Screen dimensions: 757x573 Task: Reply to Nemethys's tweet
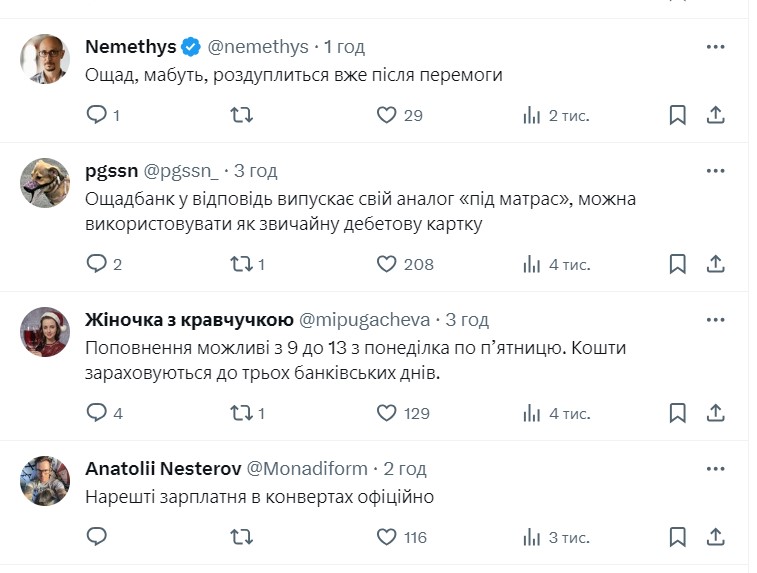(x=97, y=115)
